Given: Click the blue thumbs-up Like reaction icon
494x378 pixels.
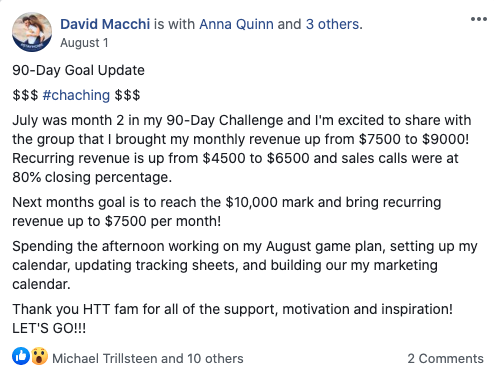Looking at the screenshot, I should (x=21, y=356).
